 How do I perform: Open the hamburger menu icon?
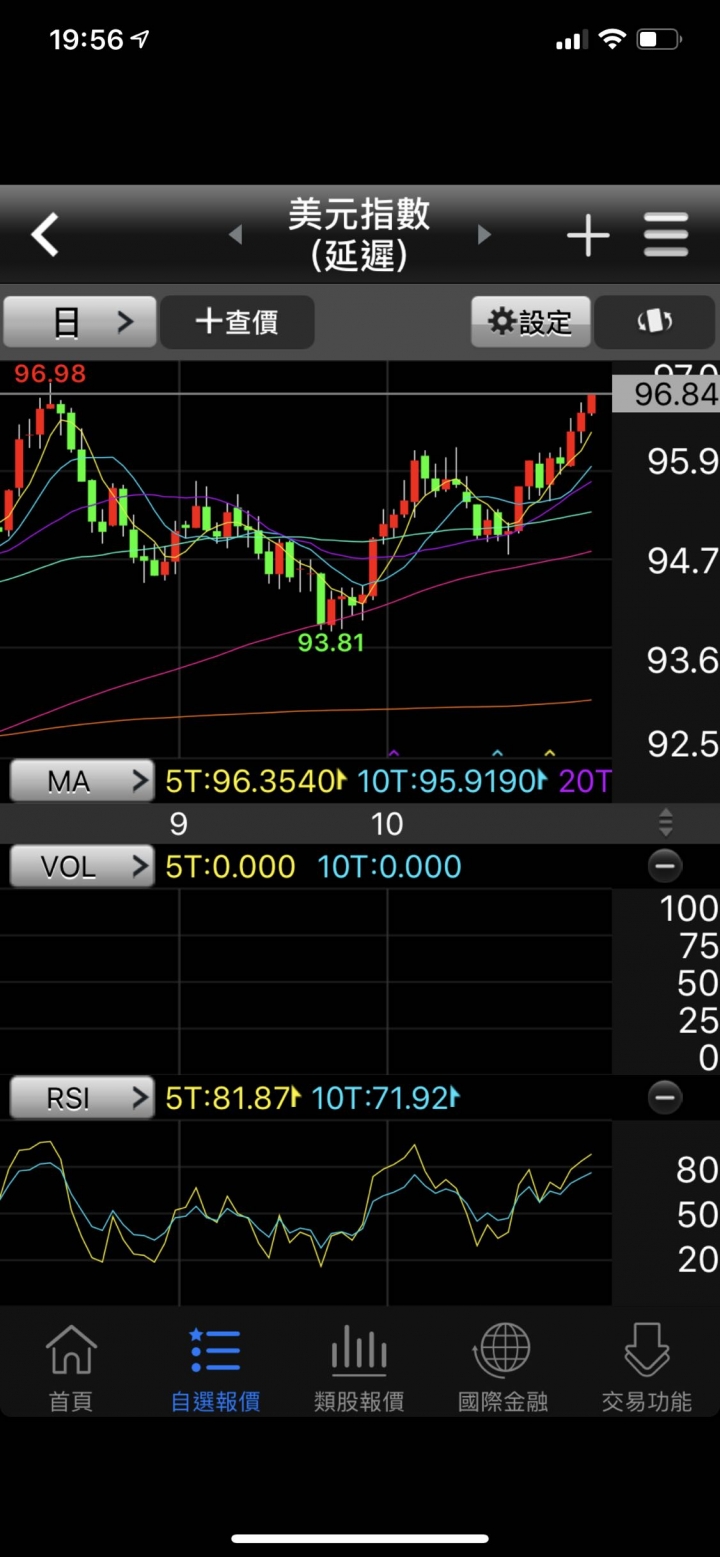[x=666, y=236]
